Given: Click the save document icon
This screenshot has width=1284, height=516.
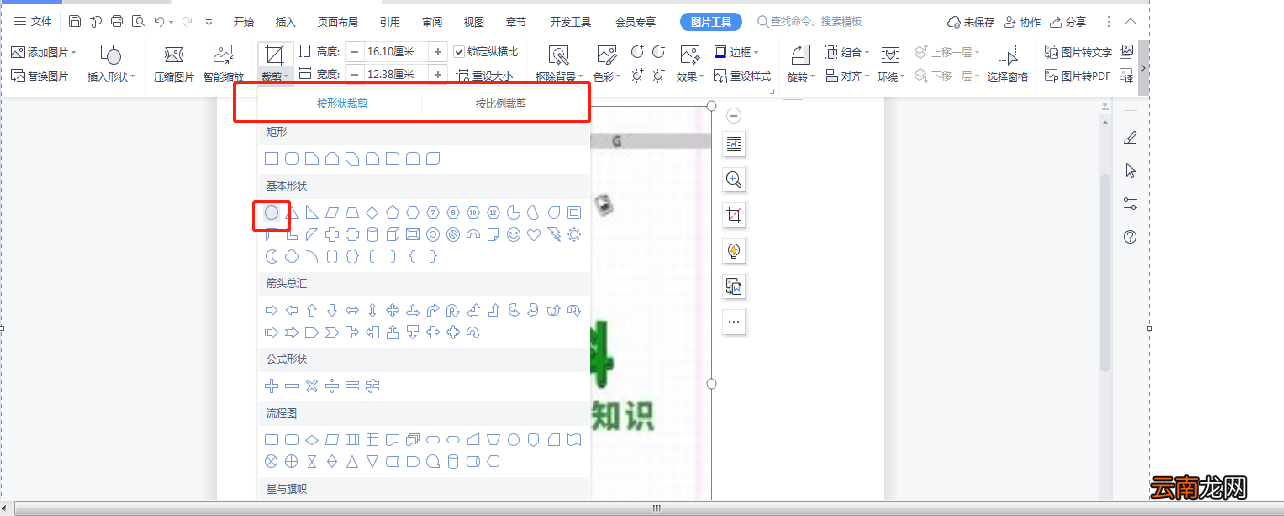Looking at the screenshot, I should [x=77, y=21].
